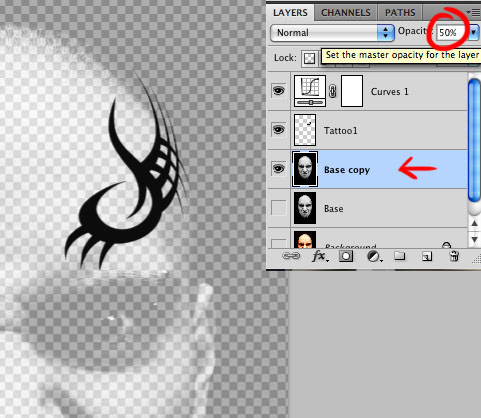Image resolution: width=481 pixels, height=418 pixels.
Task: Hide the Curves 1 layer
Action: 279,91
